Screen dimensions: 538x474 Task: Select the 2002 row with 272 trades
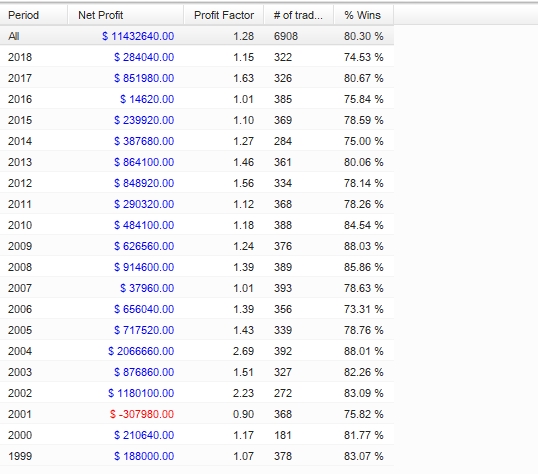(197, 393)
